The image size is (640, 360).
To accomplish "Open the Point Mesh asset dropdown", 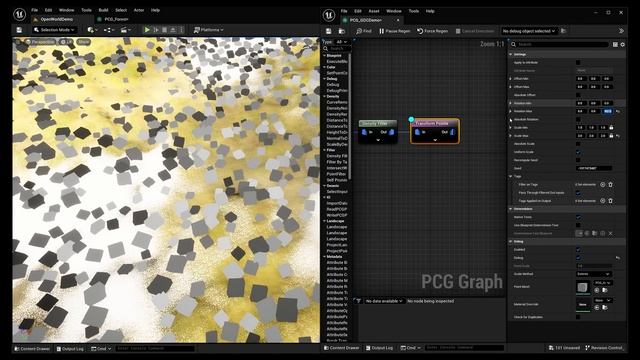I will click(602, 283).
